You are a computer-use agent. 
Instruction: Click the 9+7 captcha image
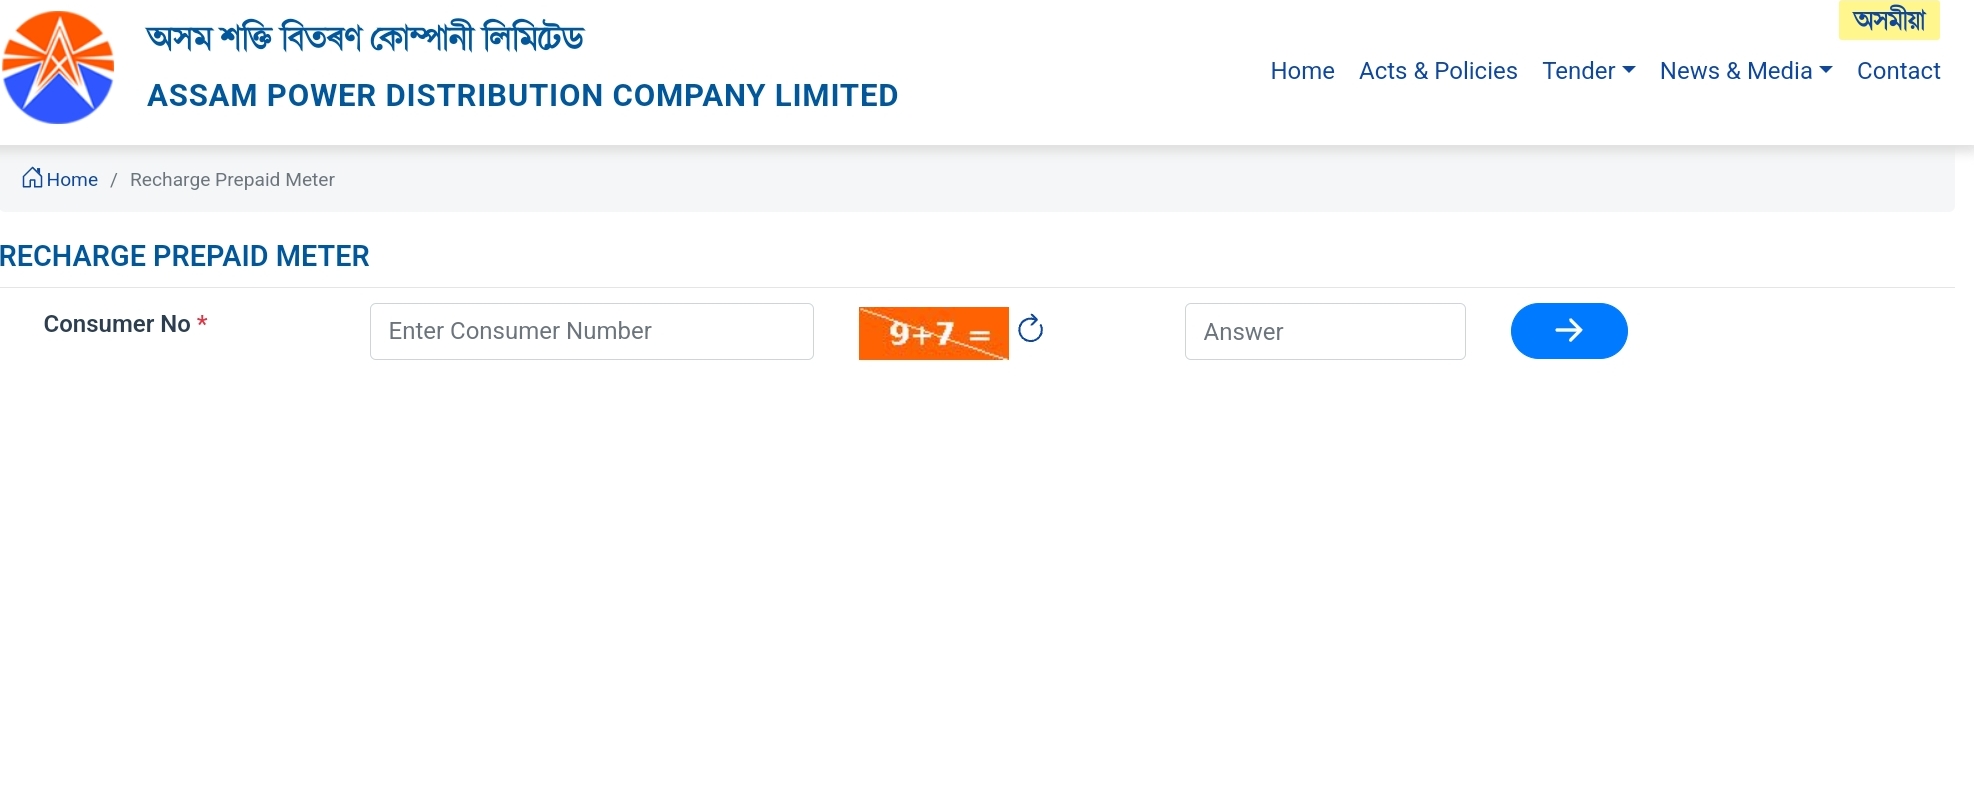pos(933,333)
